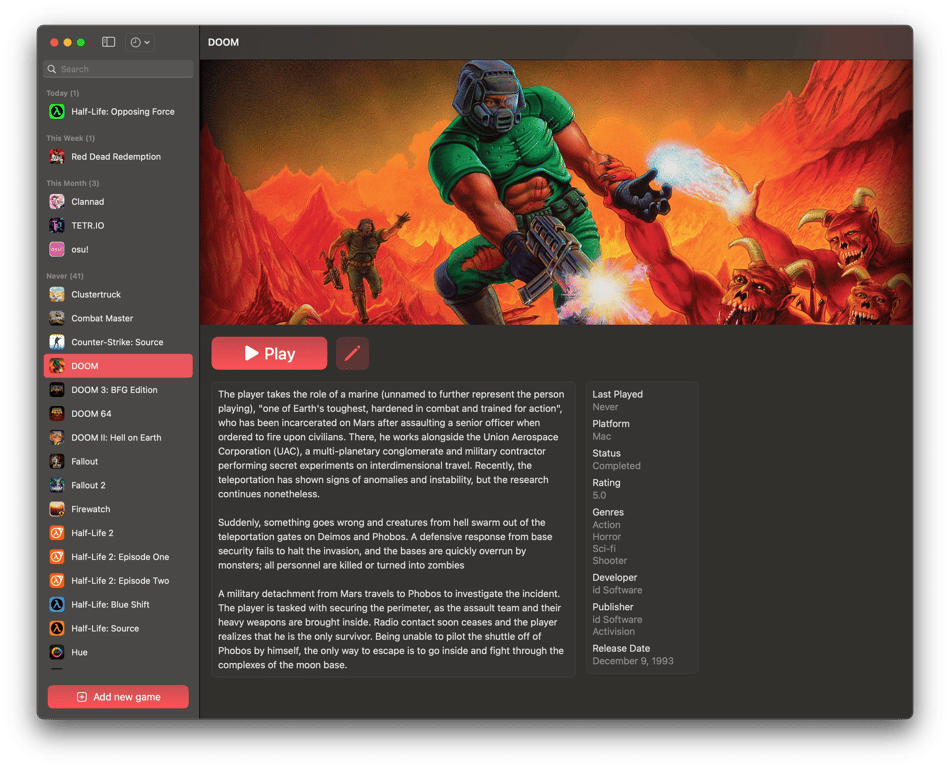
Task: Click release date December 9, 1993
Action: (x=633, y=661)
